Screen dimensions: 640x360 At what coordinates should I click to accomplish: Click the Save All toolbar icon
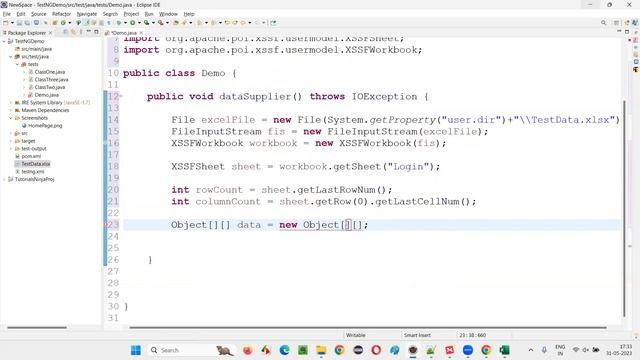[27, 23]
